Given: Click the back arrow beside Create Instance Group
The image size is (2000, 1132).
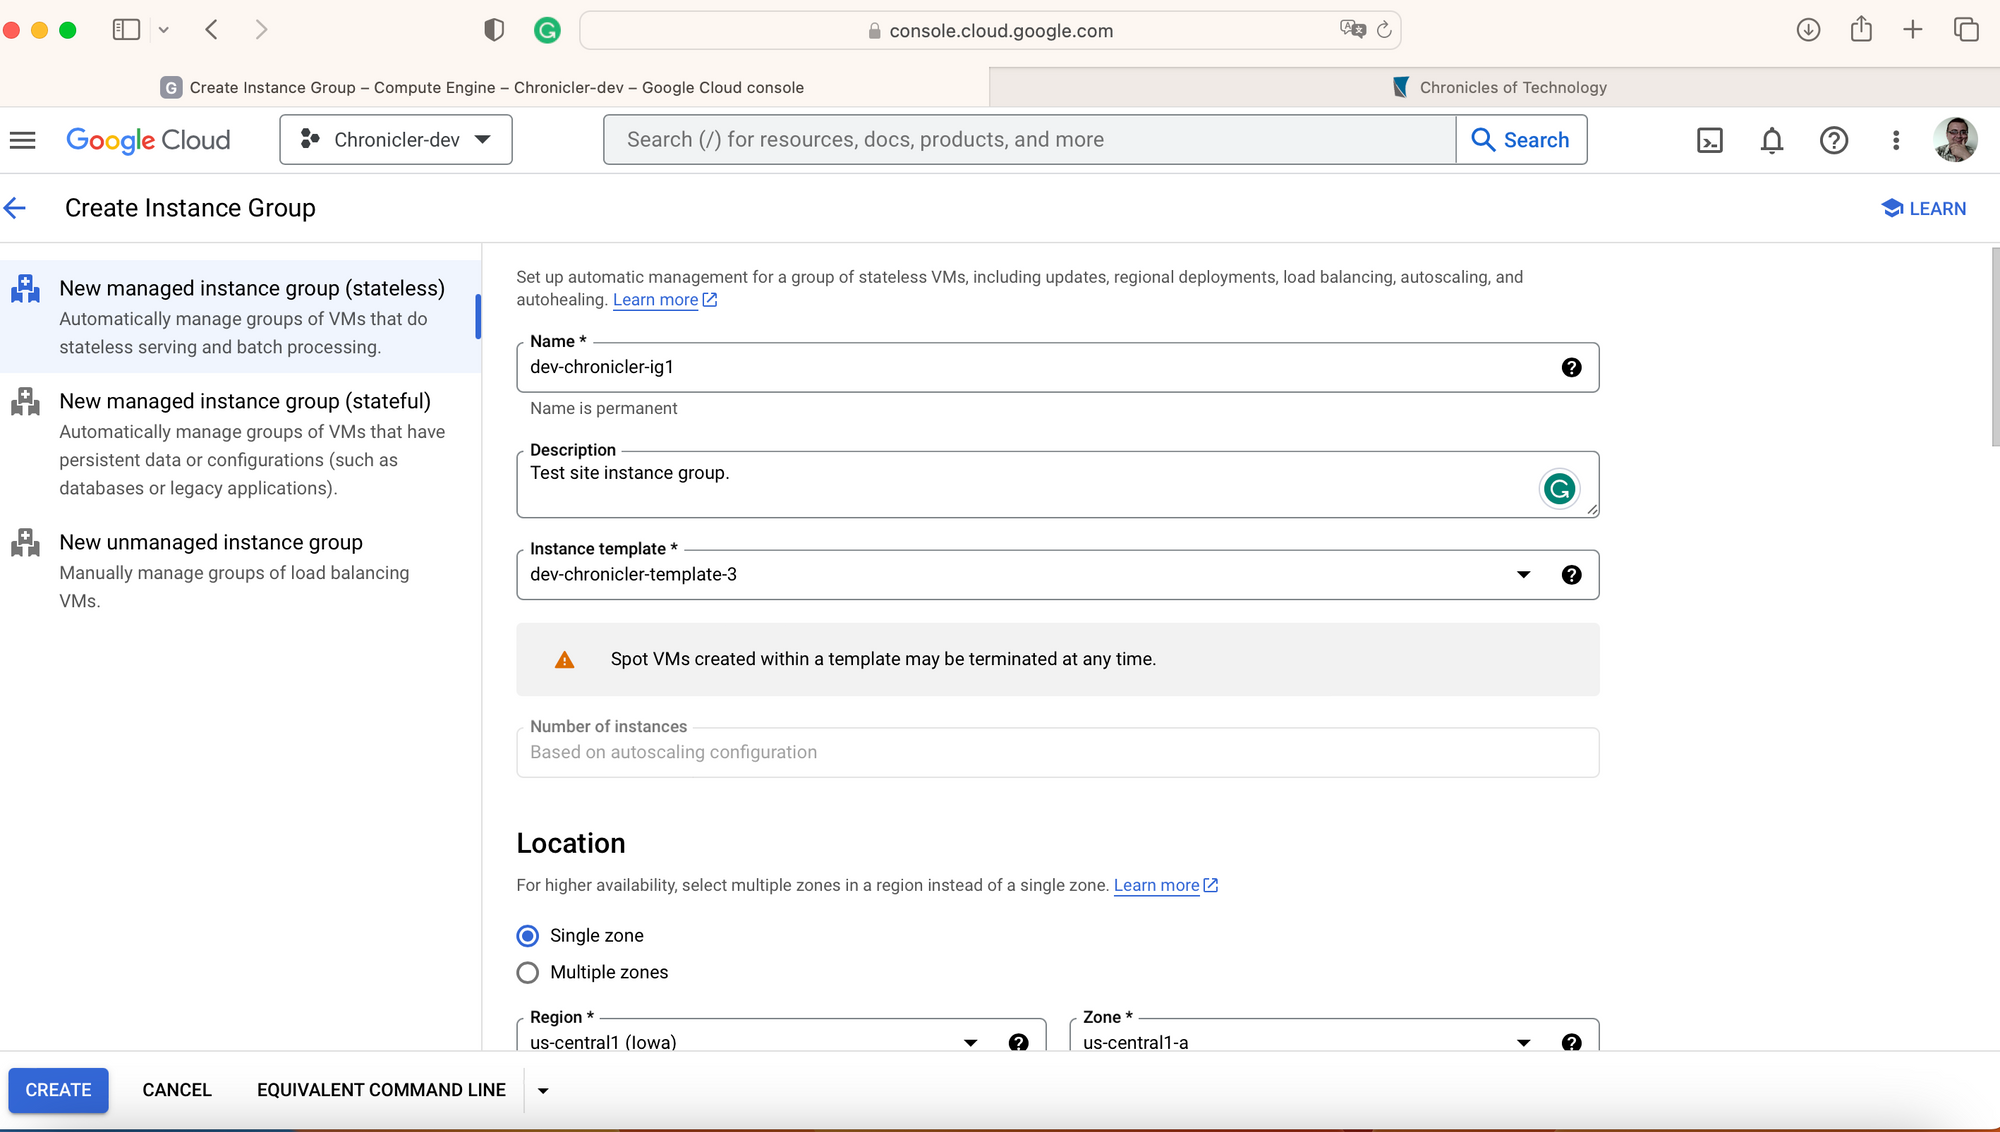Looking at the screenshot, I should click(x=15, y=208).
